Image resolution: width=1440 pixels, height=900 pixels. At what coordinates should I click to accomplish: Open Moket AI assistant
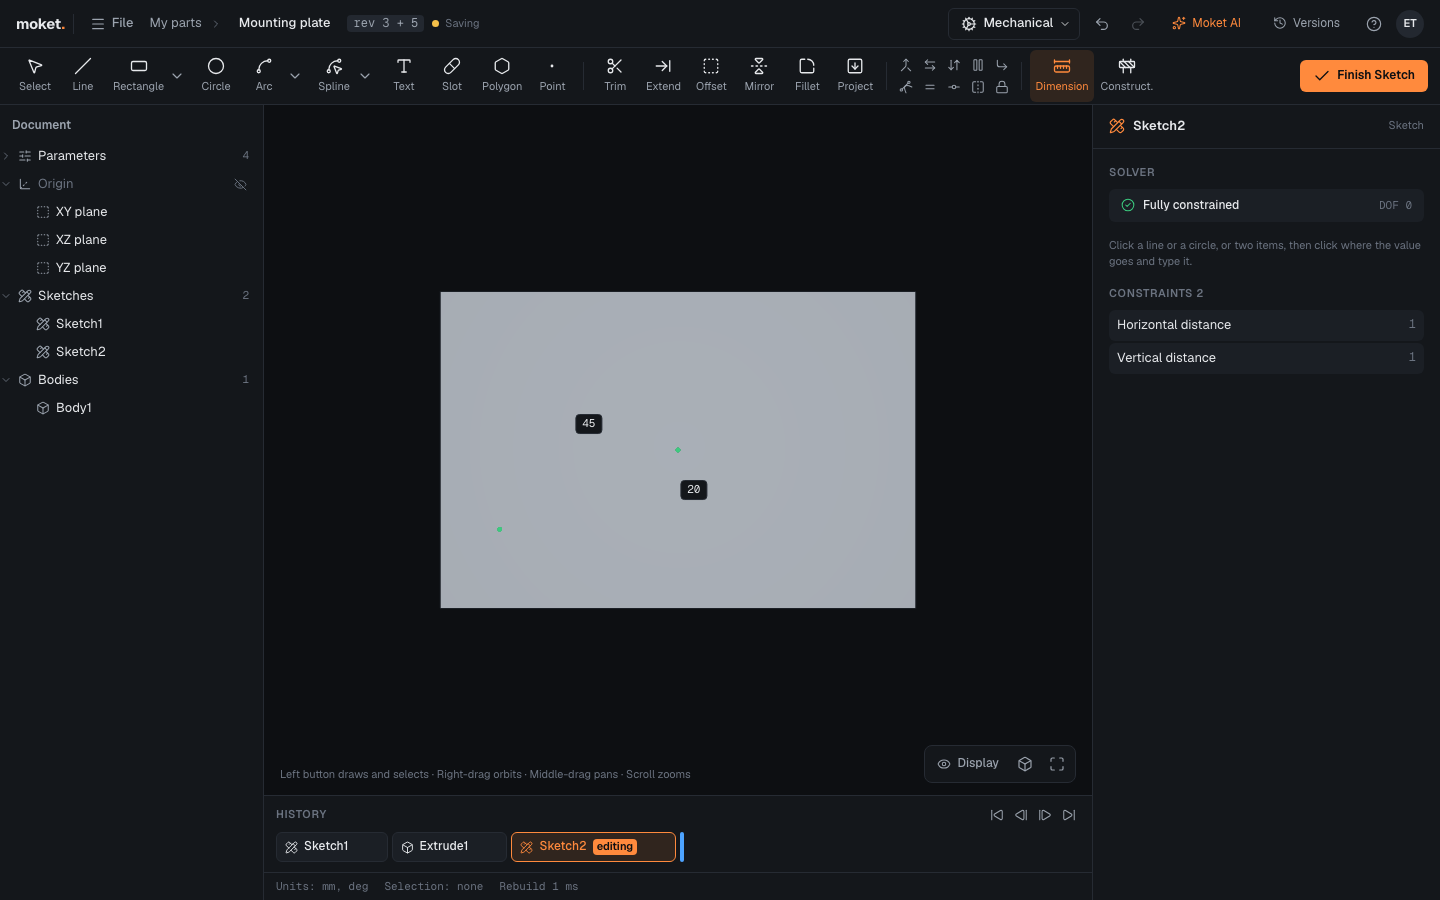point(1206,23)
